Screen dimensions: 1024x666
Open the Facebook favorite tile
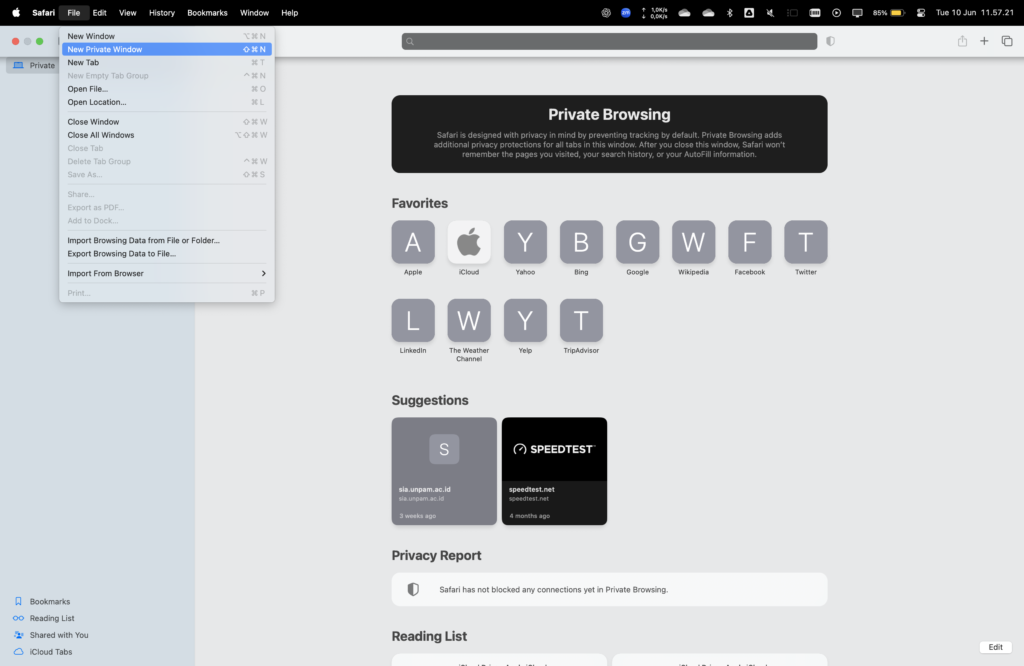point(750,242)
